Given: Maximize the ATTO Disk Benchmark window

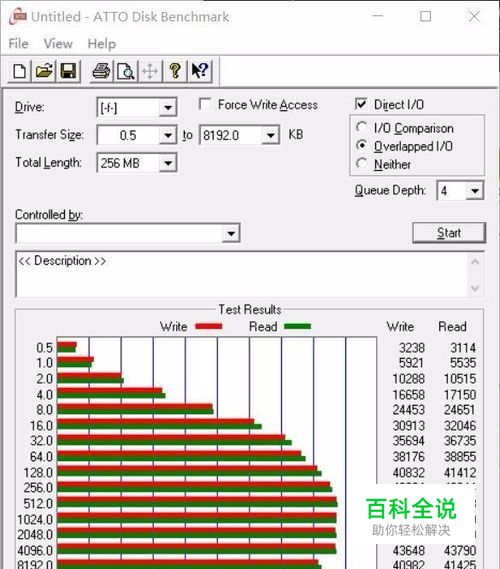Looking at the screenshot, I should point(425,16).
